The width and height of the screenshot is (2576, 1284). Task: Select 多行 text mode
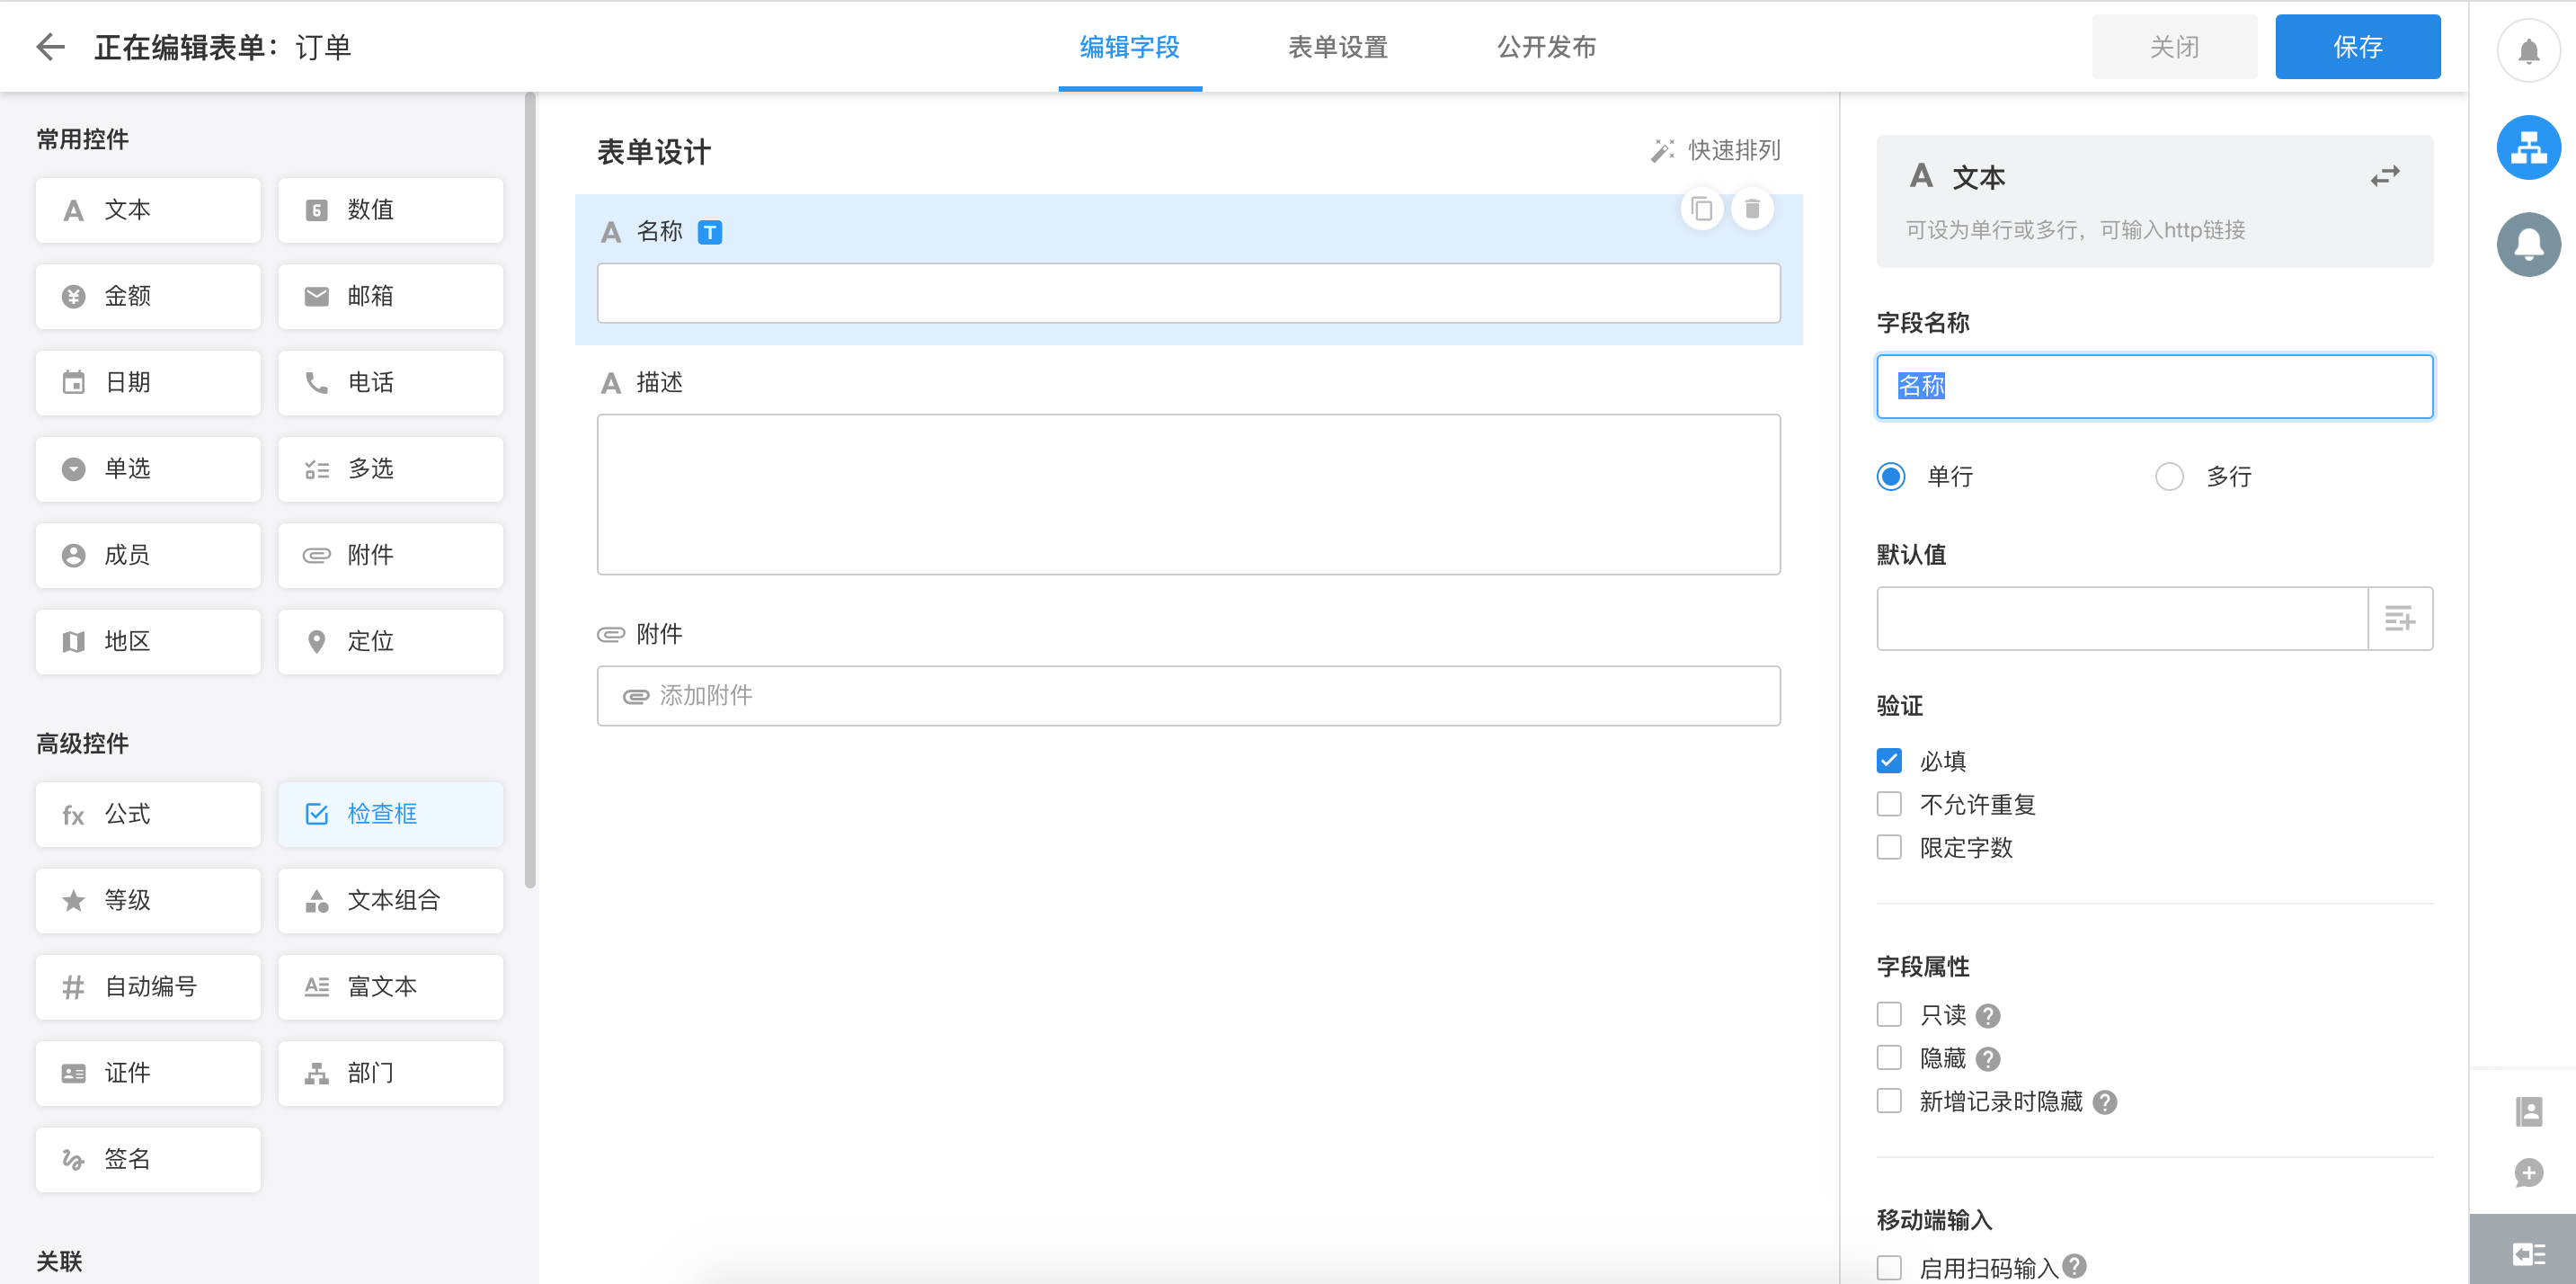(2169, 477)
